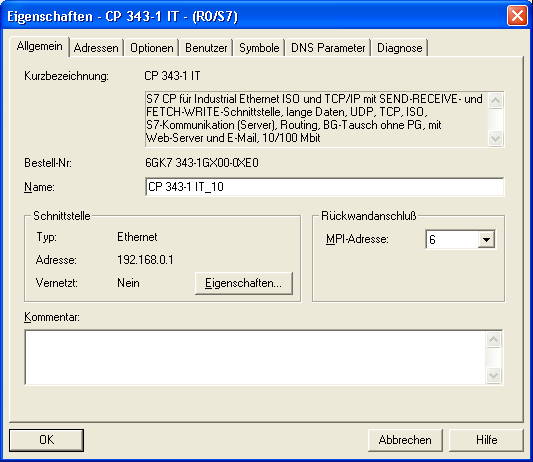Open the Hilfe help button
Image resolution: width=533 pixels, height=462 pixels.
click(x=486, y=440)
